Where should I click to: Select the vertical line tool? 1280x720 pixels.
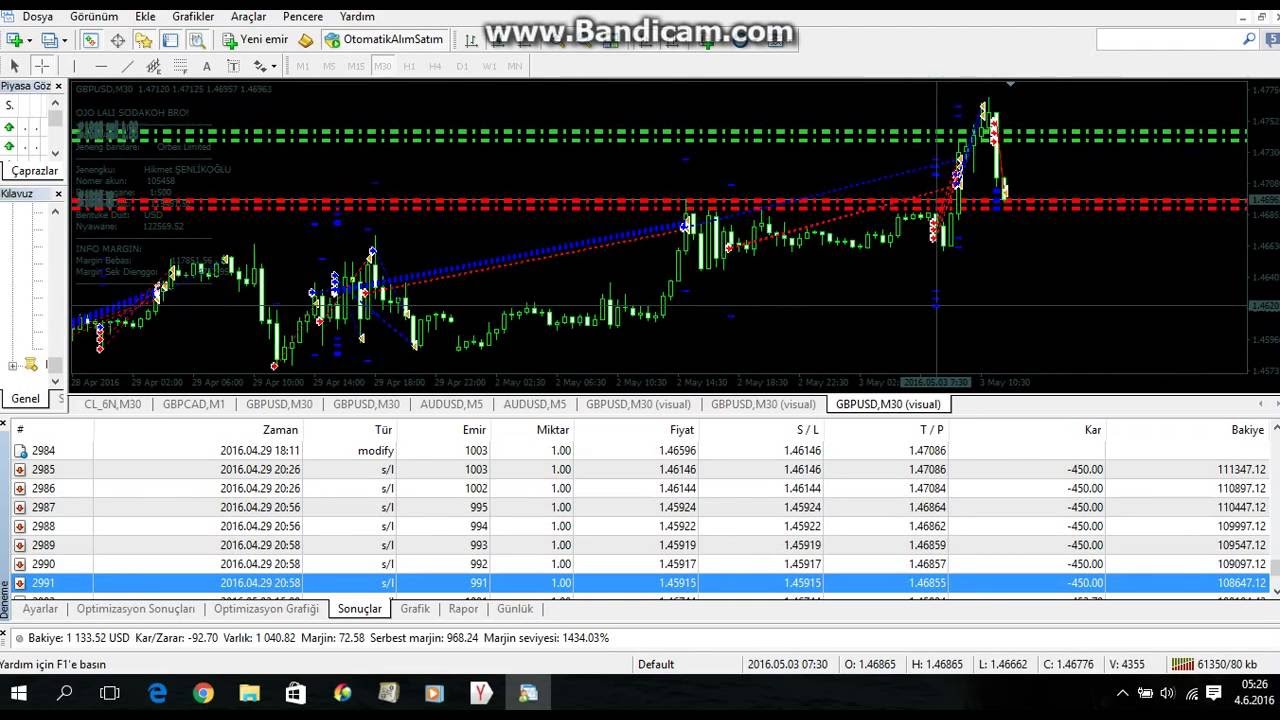pos(73,66)
